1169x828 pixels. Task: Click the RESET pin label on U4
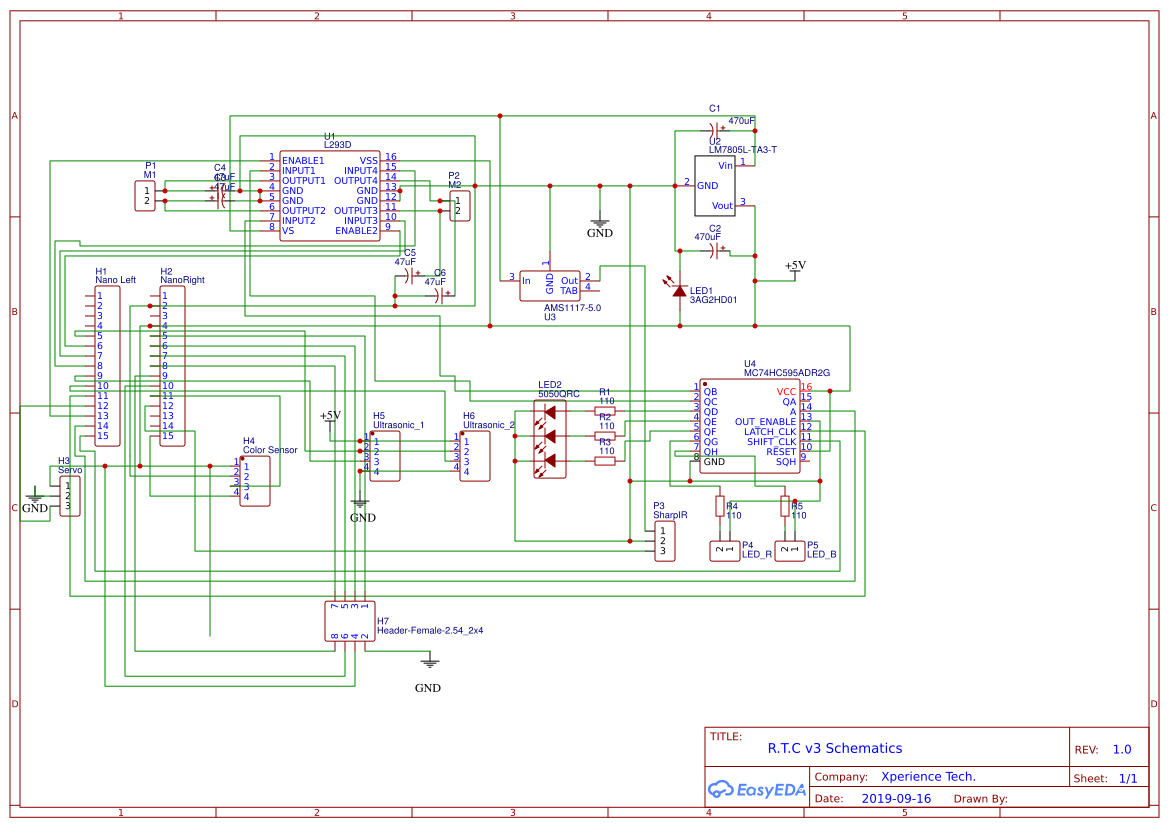point(781,452)
